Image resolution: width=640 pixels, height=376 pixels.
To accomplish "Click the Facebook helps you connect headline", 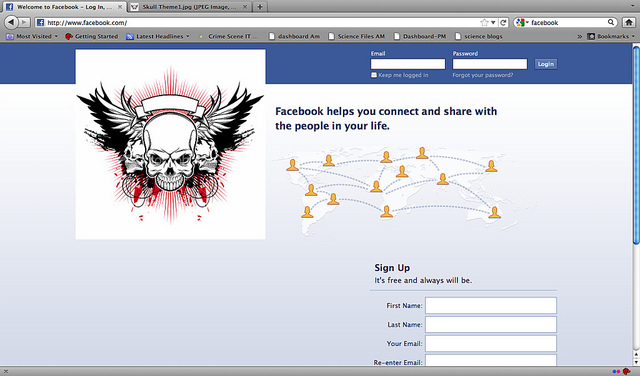I will (x=386, y=118).
